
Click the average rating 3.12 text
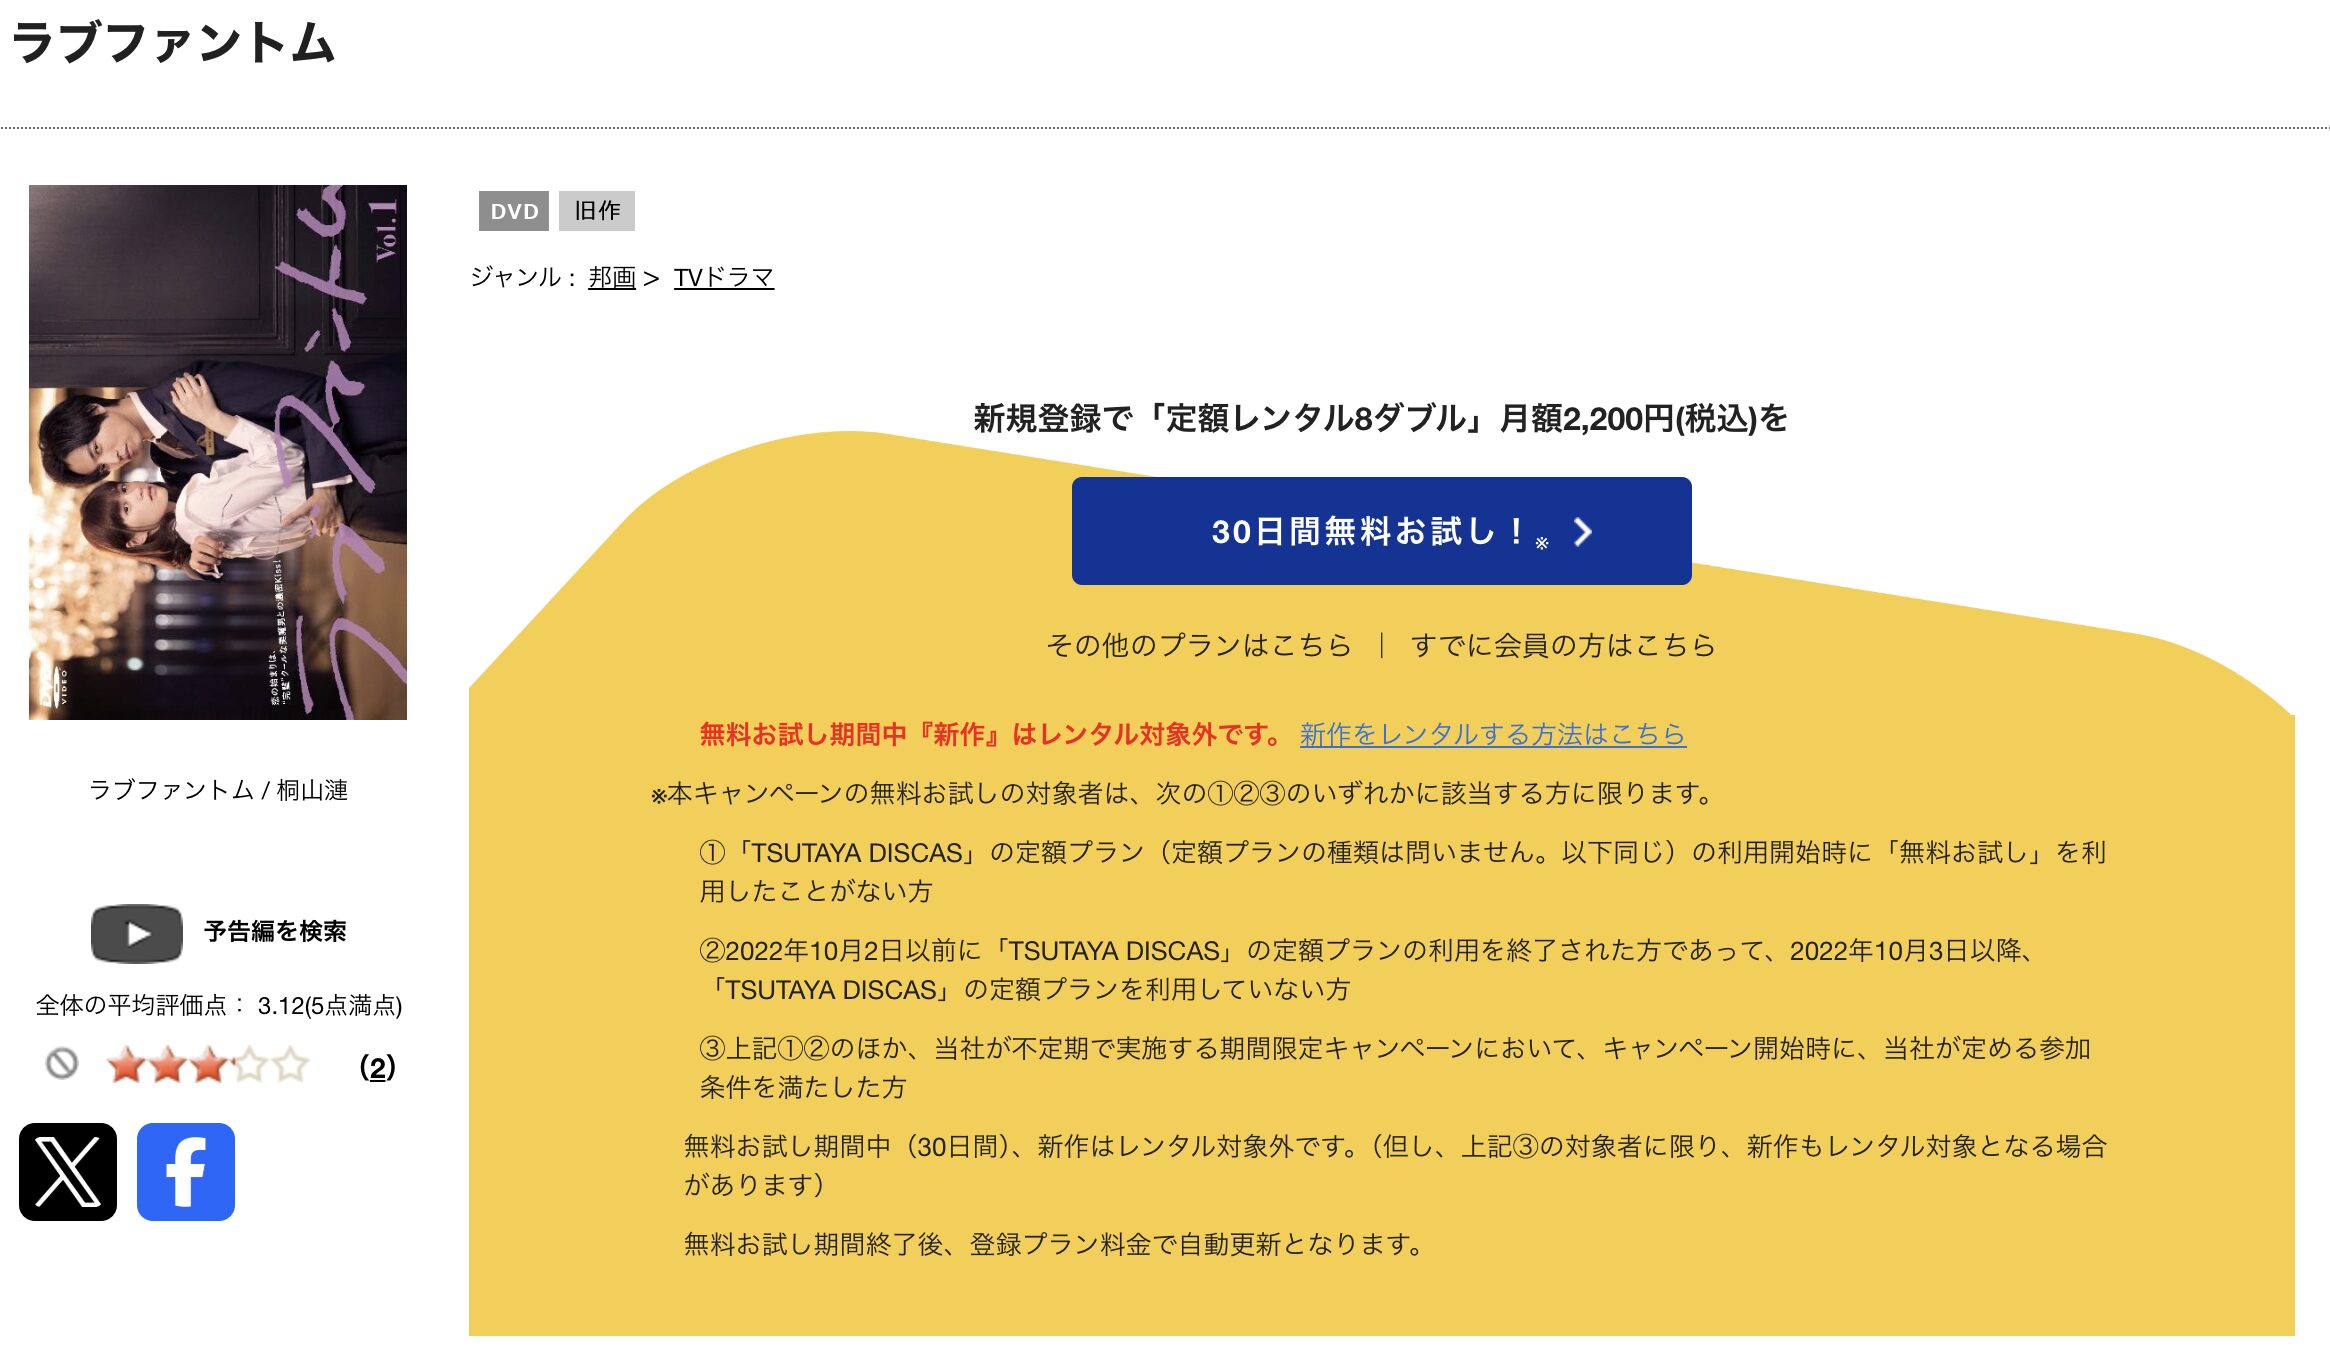(219, 1005)
